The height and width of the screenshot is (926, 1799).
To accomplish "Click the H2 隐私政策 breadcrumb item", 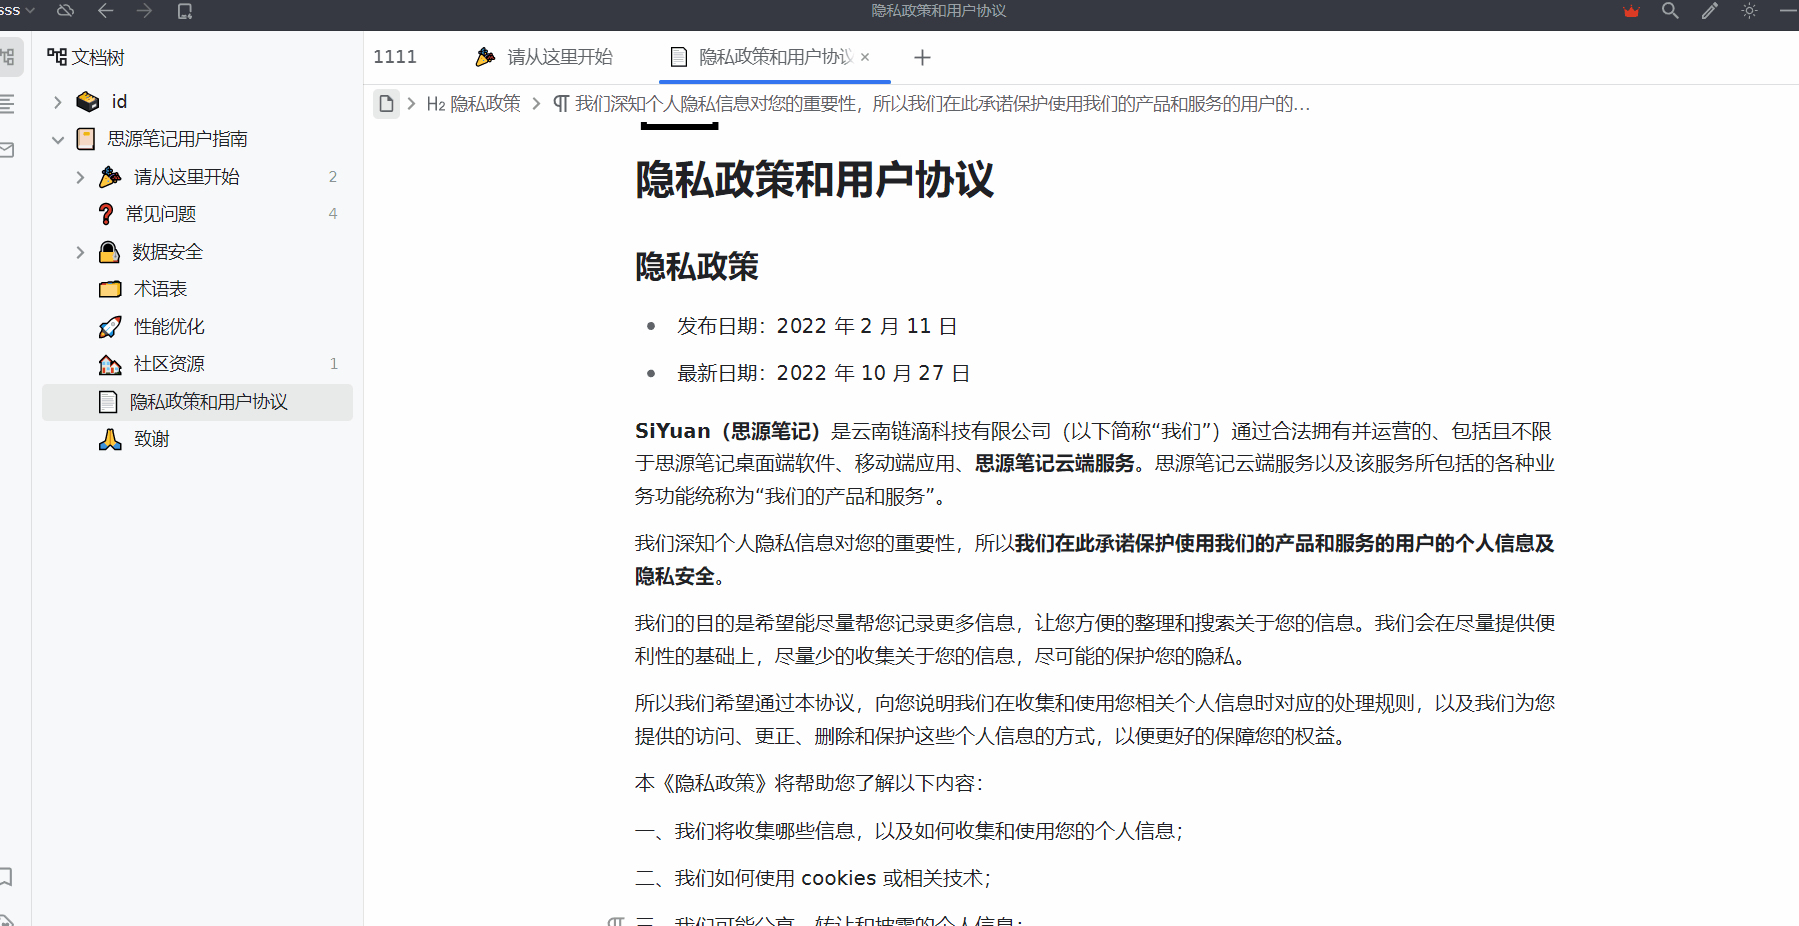I will click(473, 104).
